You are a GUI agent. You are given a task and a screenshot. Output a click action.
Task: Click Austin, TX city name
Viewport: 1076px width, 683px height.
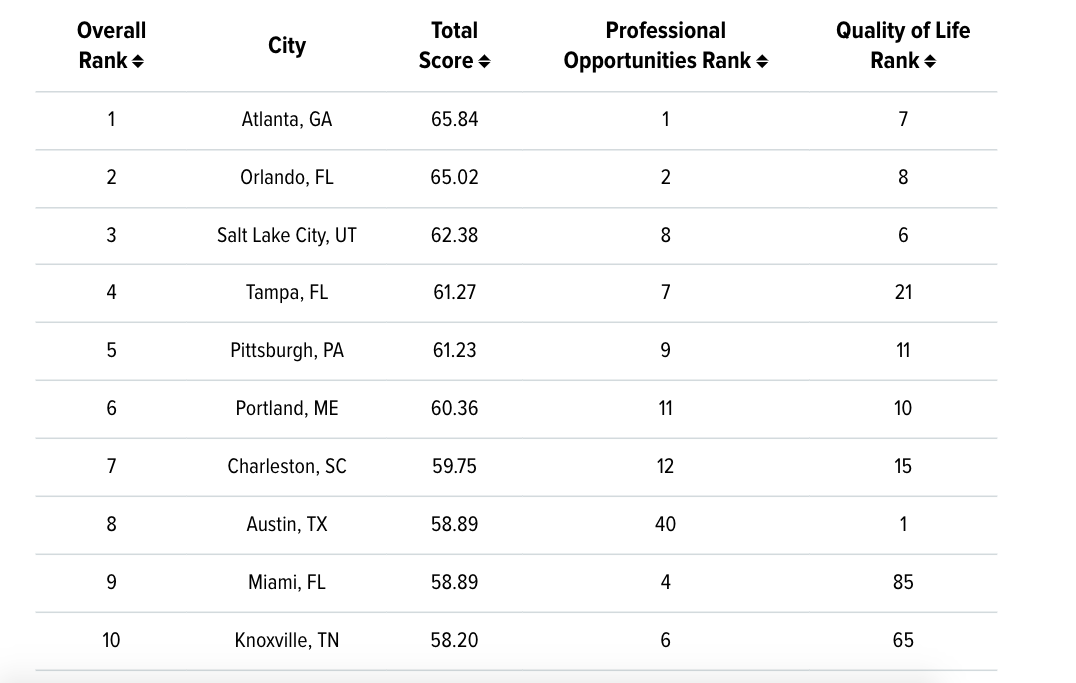tap(287, 524)
